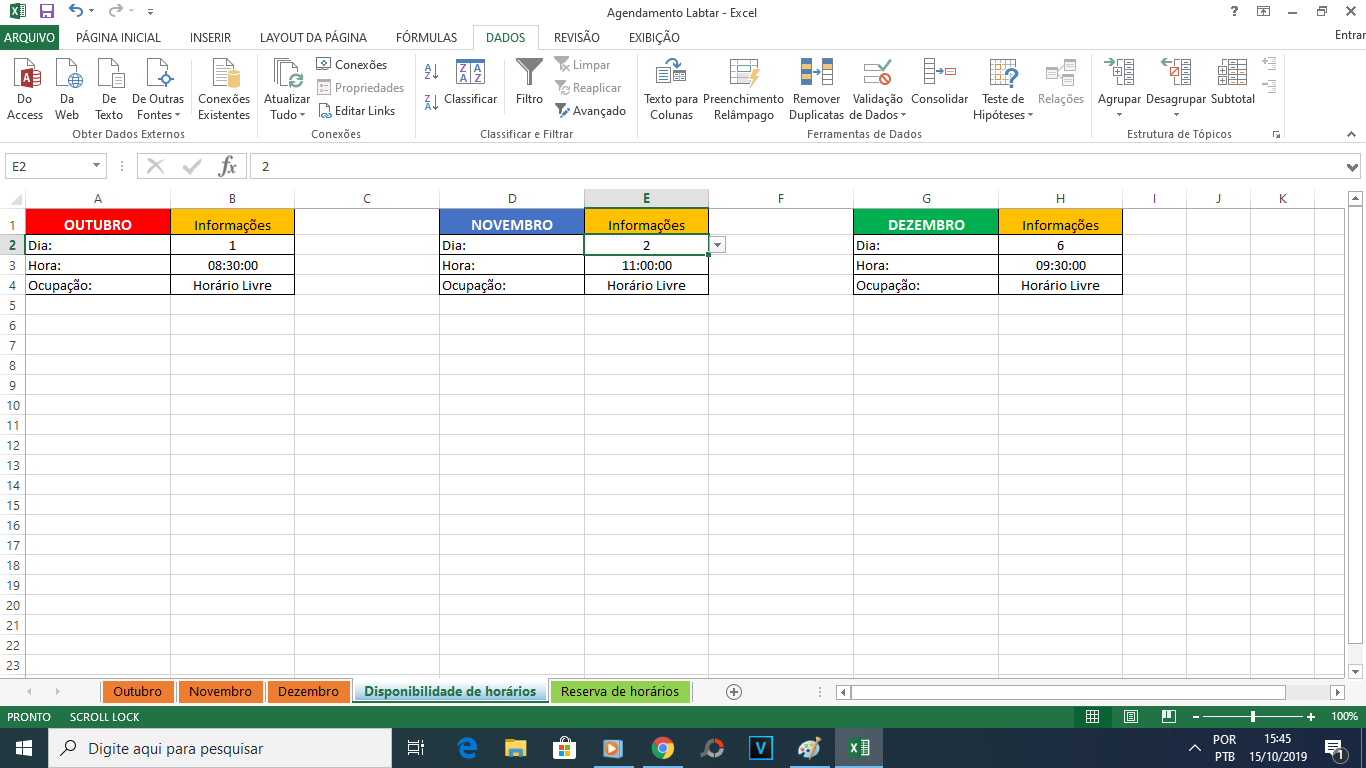The image size is (1366, 768).
Task: Toggle the Filtro filter
Action: (x=529, y=82)
